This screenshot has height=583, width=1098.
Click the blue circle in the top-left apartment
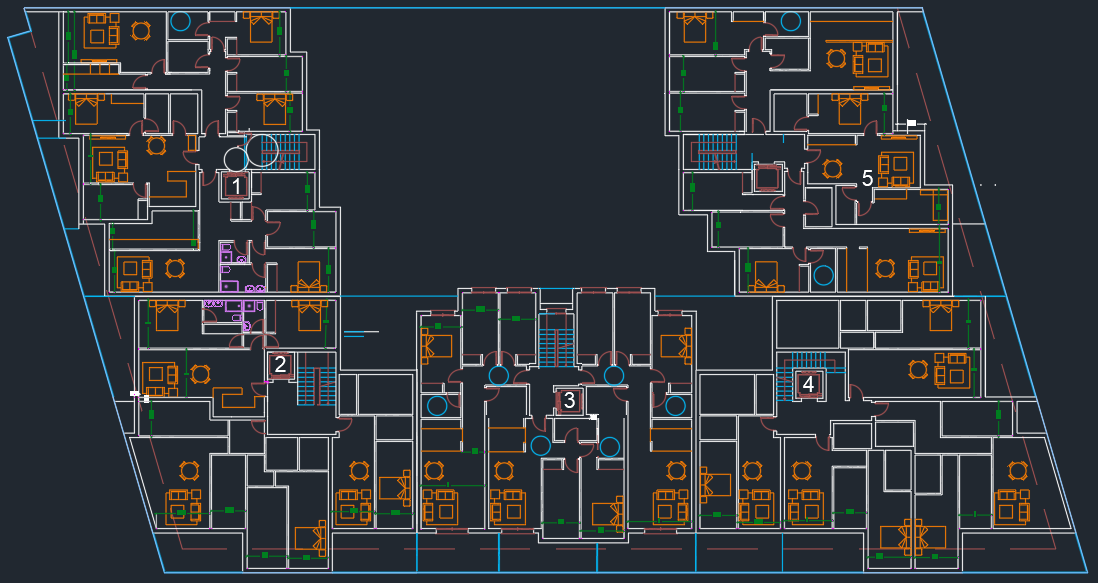(181, 20)
